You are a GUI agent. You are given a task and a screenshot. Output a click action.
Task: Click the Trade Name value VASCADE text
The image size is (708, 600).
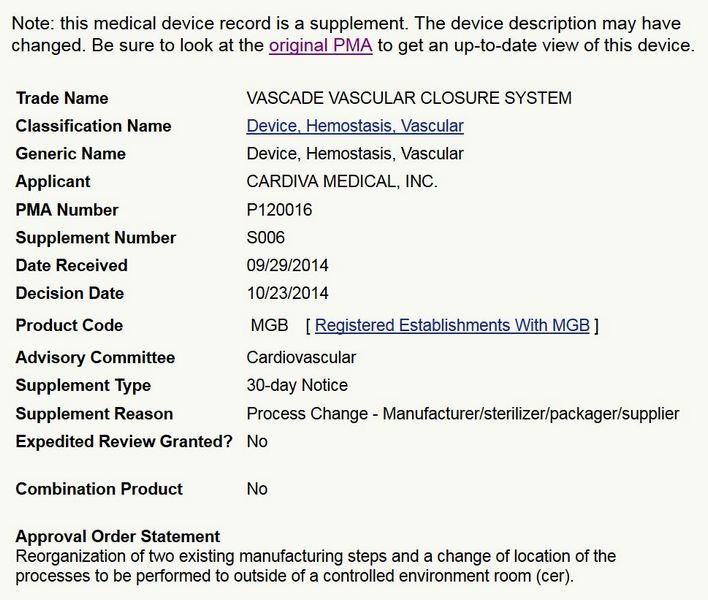[x=409, y=98]
